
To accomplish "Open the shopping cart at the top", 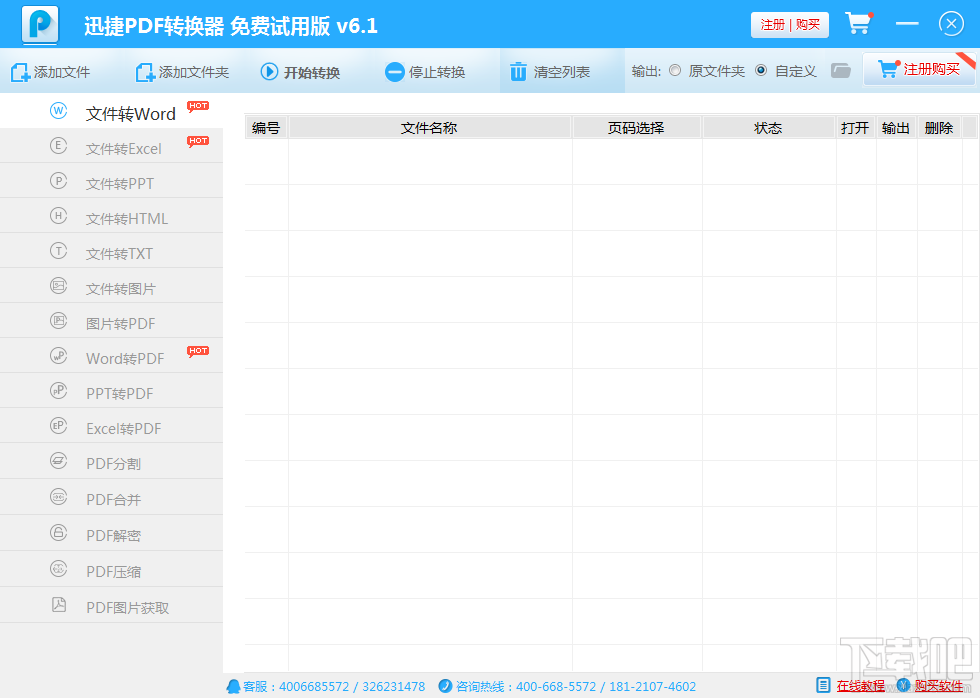I will [858, 22].
